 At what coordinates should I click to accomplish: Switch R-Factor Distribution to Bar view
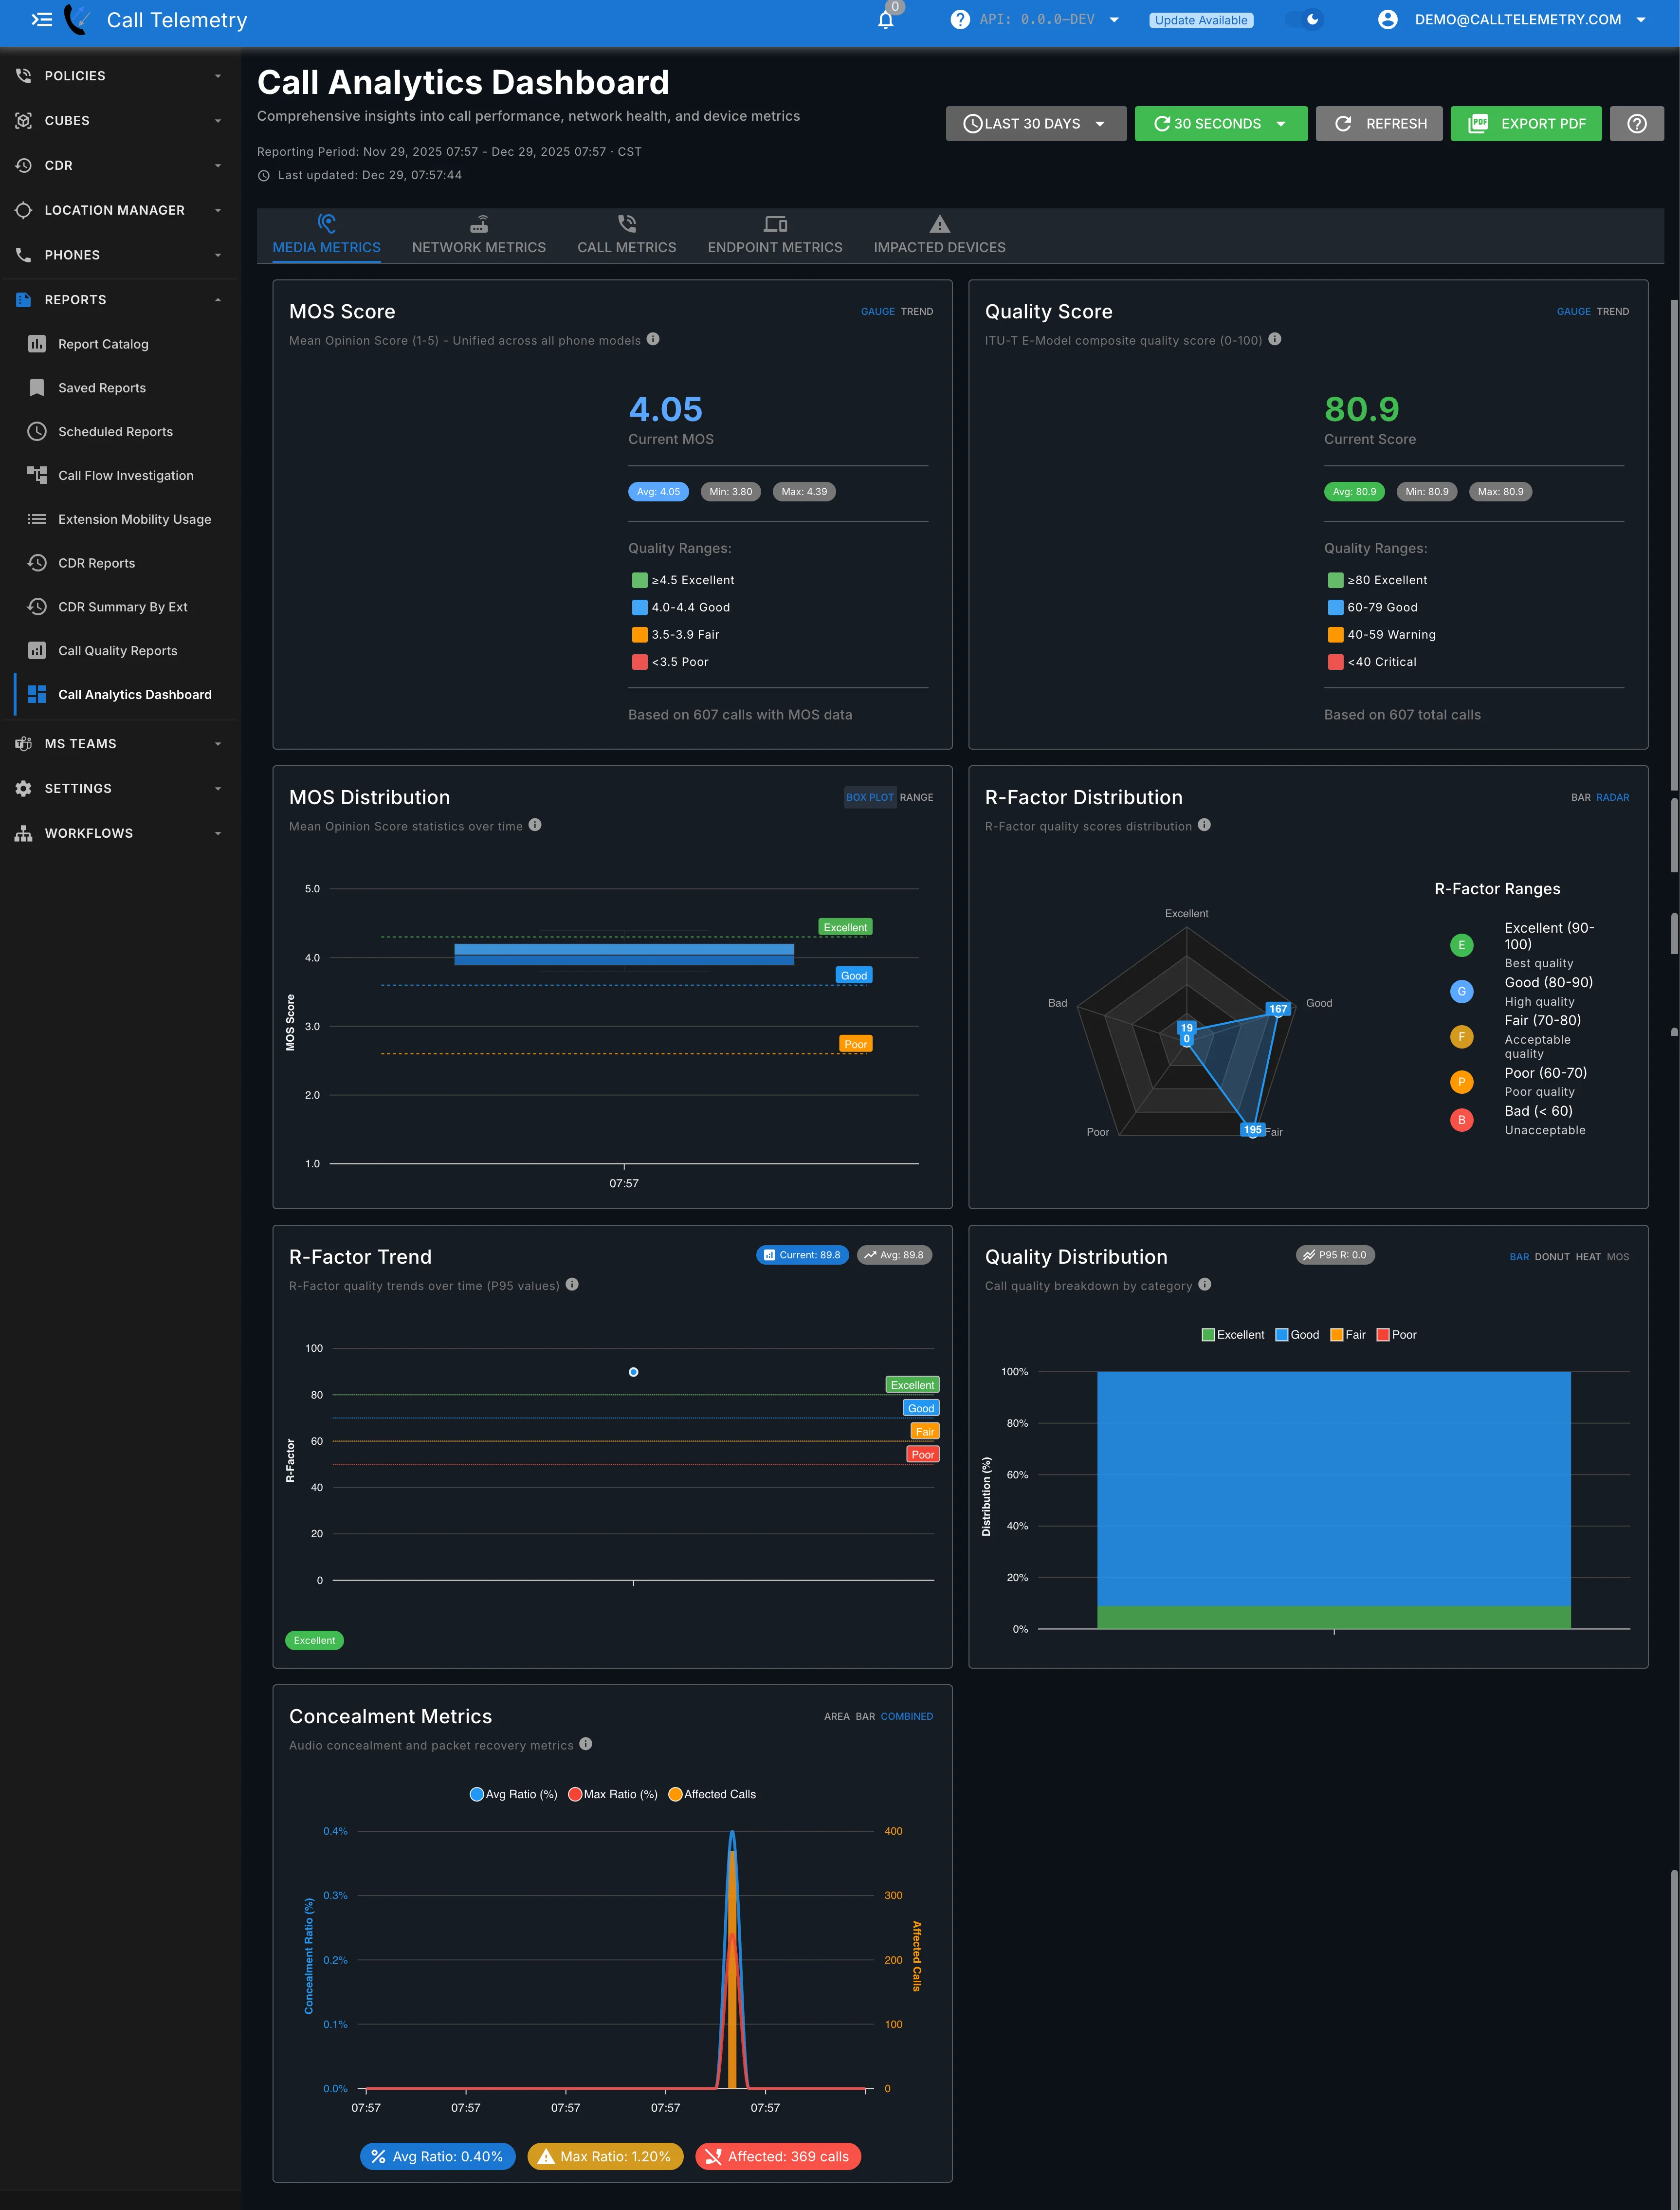[x=1580, y=798]
